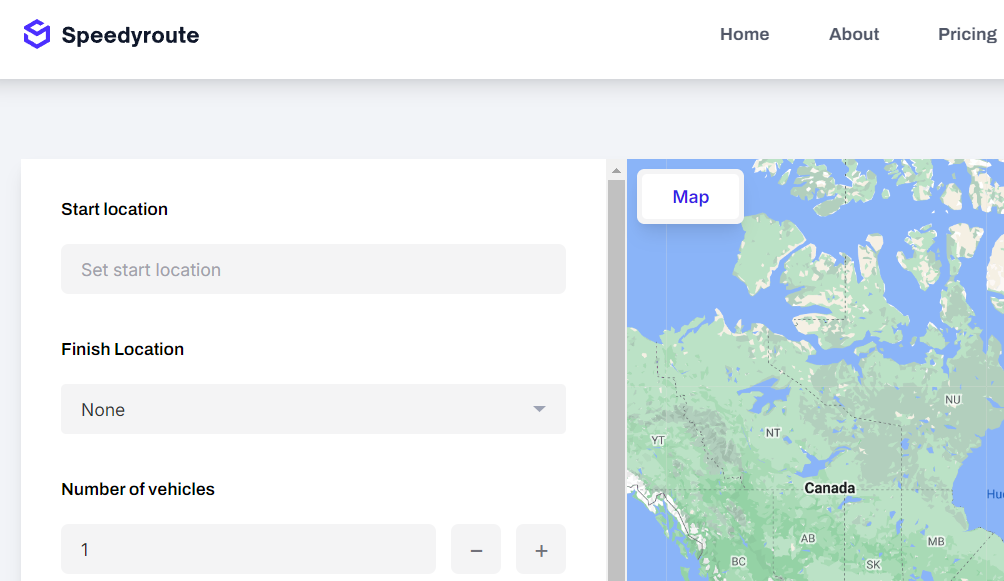Click the Finish Location dropdown arrow

[x=539, y=409]
